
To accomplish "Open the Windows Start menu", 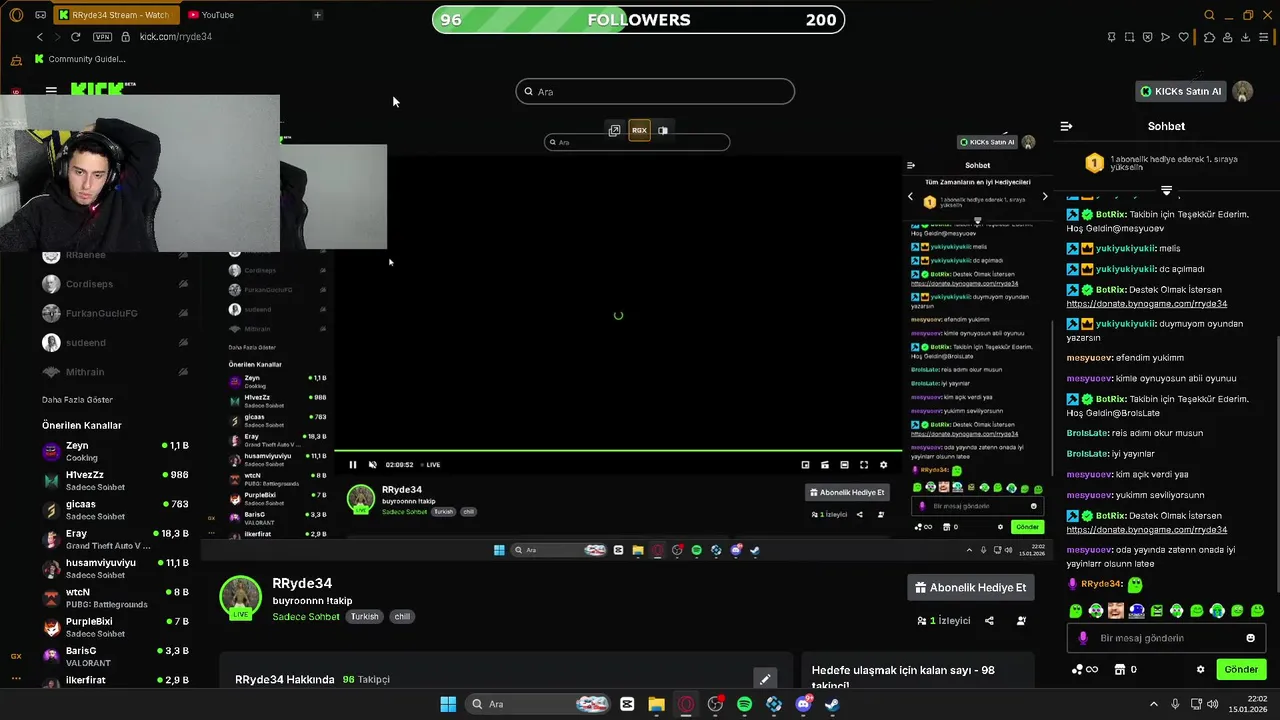I will point(448,704).
